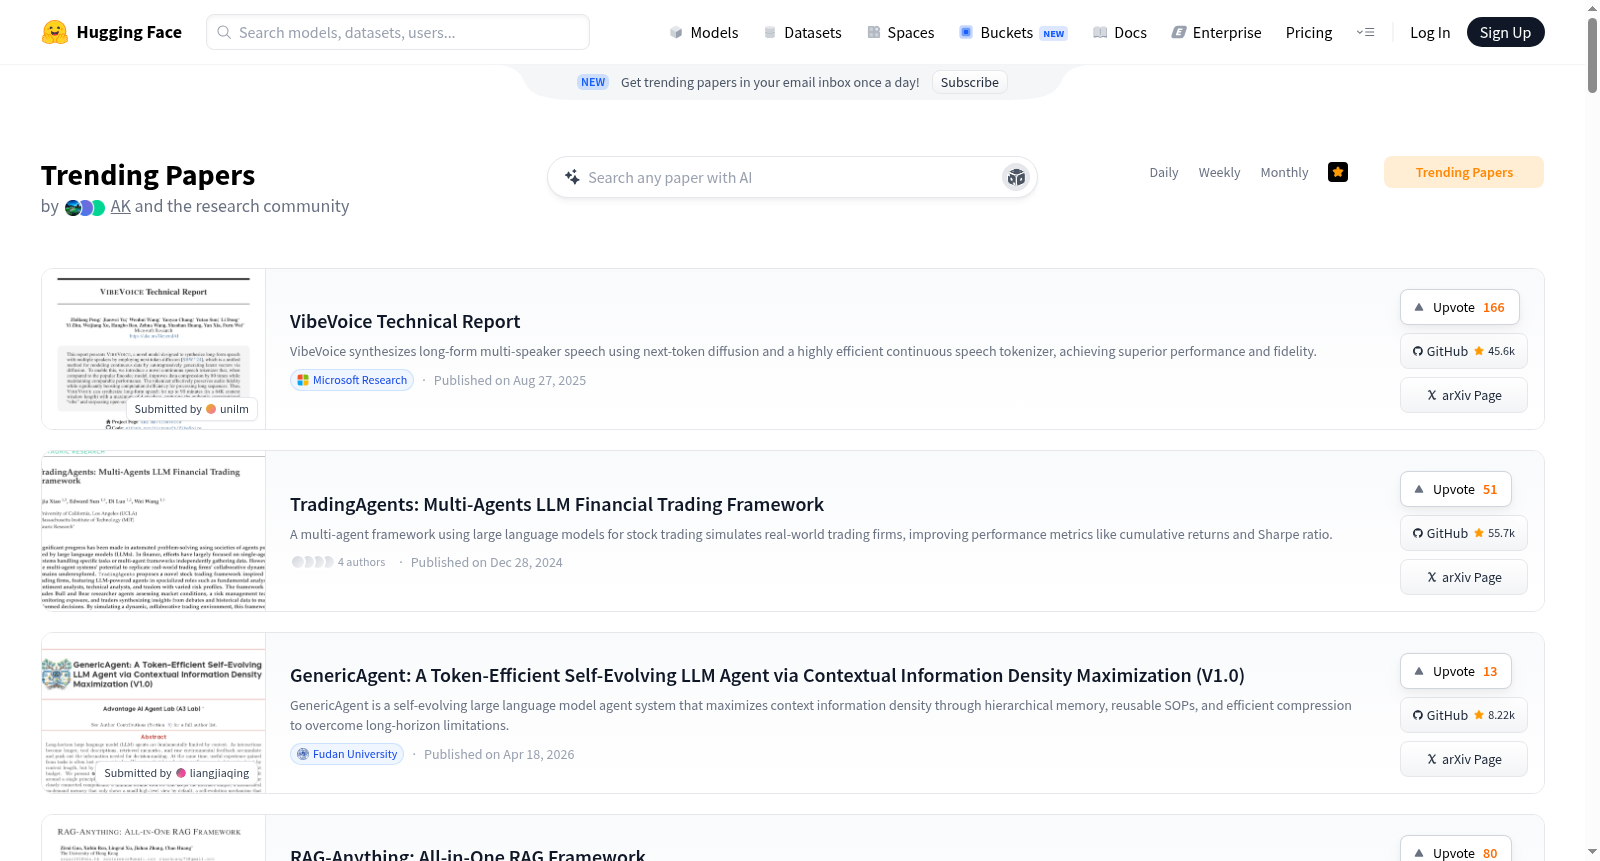Click the Docs book icon
This screenshot has width=1600, height=861.
1100,32
